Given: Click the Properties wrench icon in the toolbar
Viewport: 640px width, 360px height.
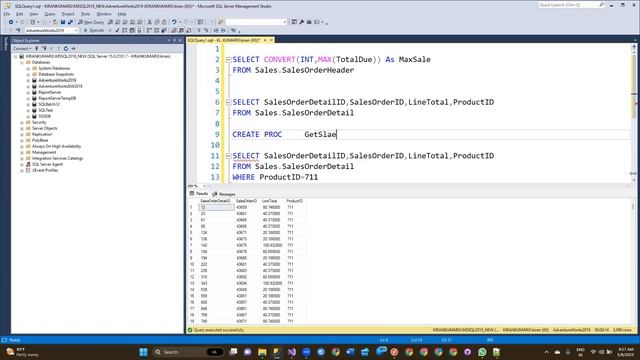Looking at the screenshot, I should pyautogui.click(x=302, y=22).
